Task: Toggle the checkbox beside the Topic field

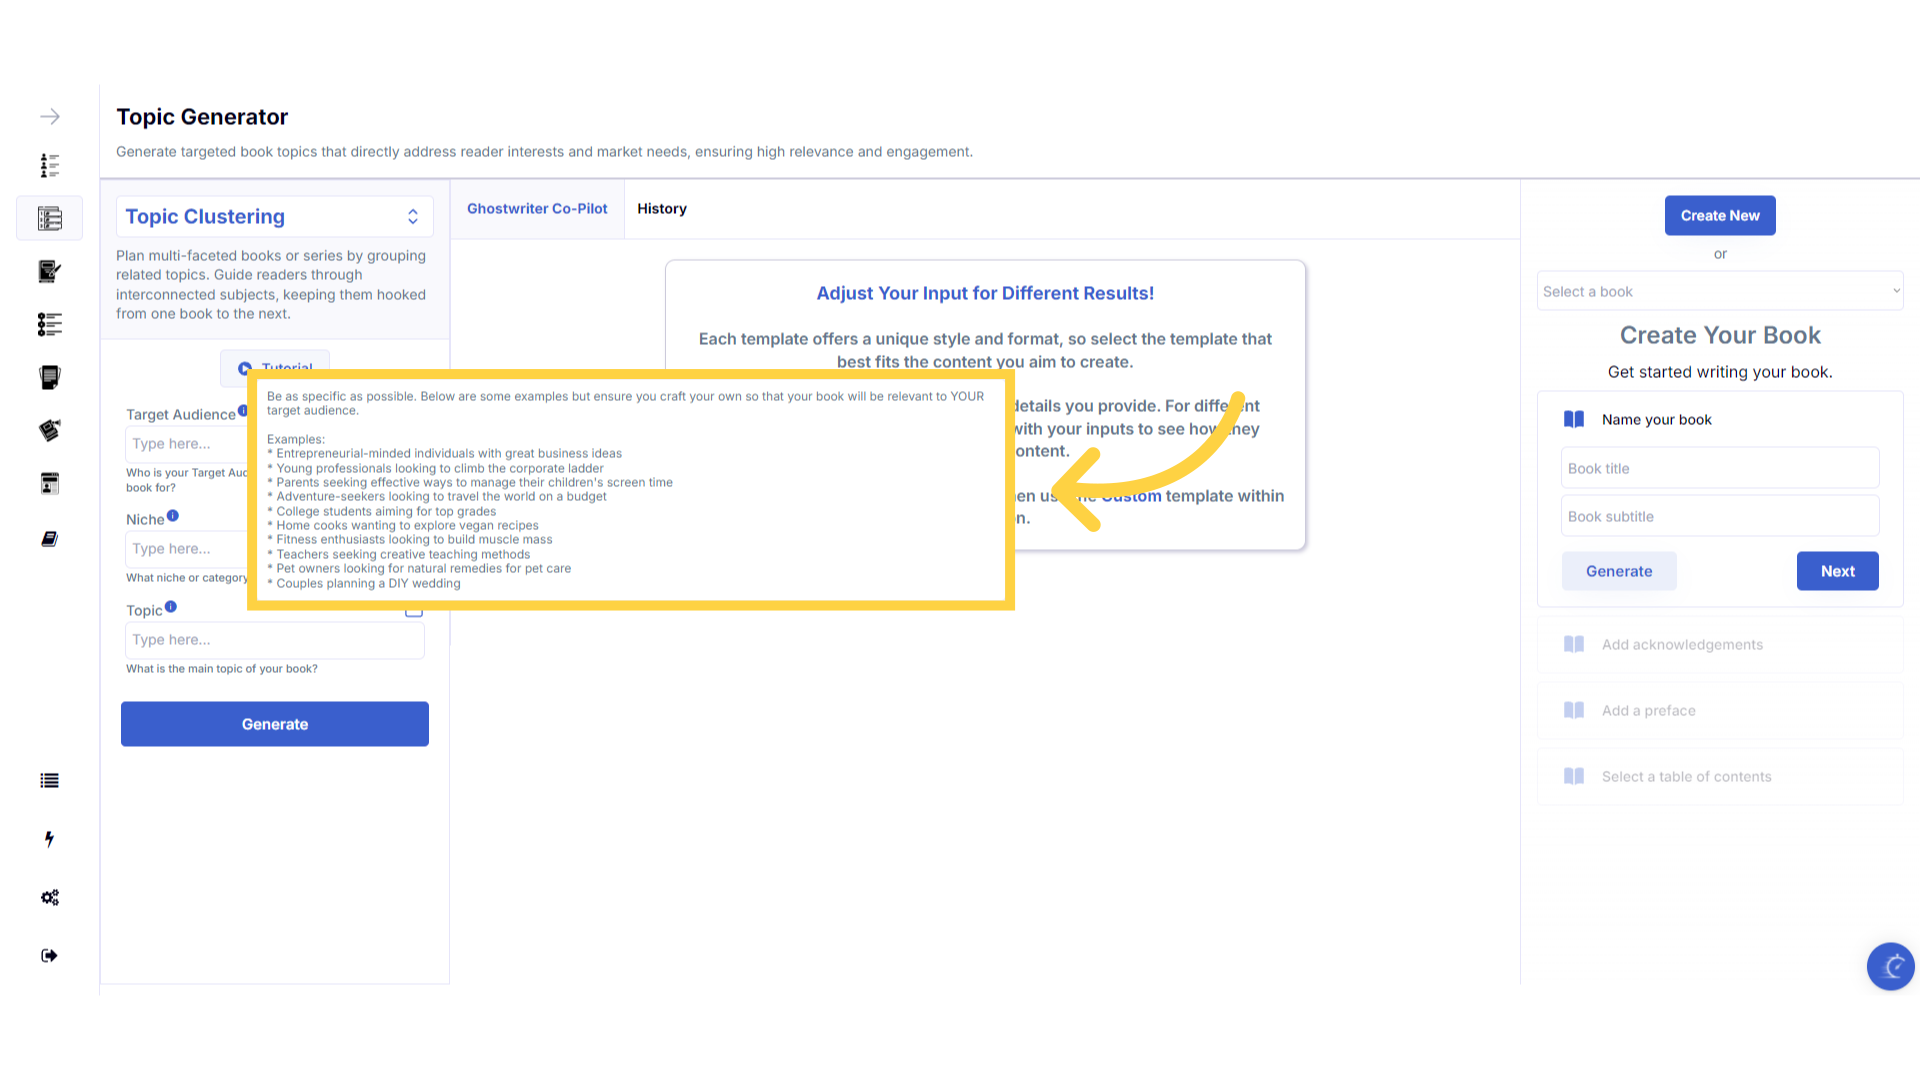Action: 414,611
